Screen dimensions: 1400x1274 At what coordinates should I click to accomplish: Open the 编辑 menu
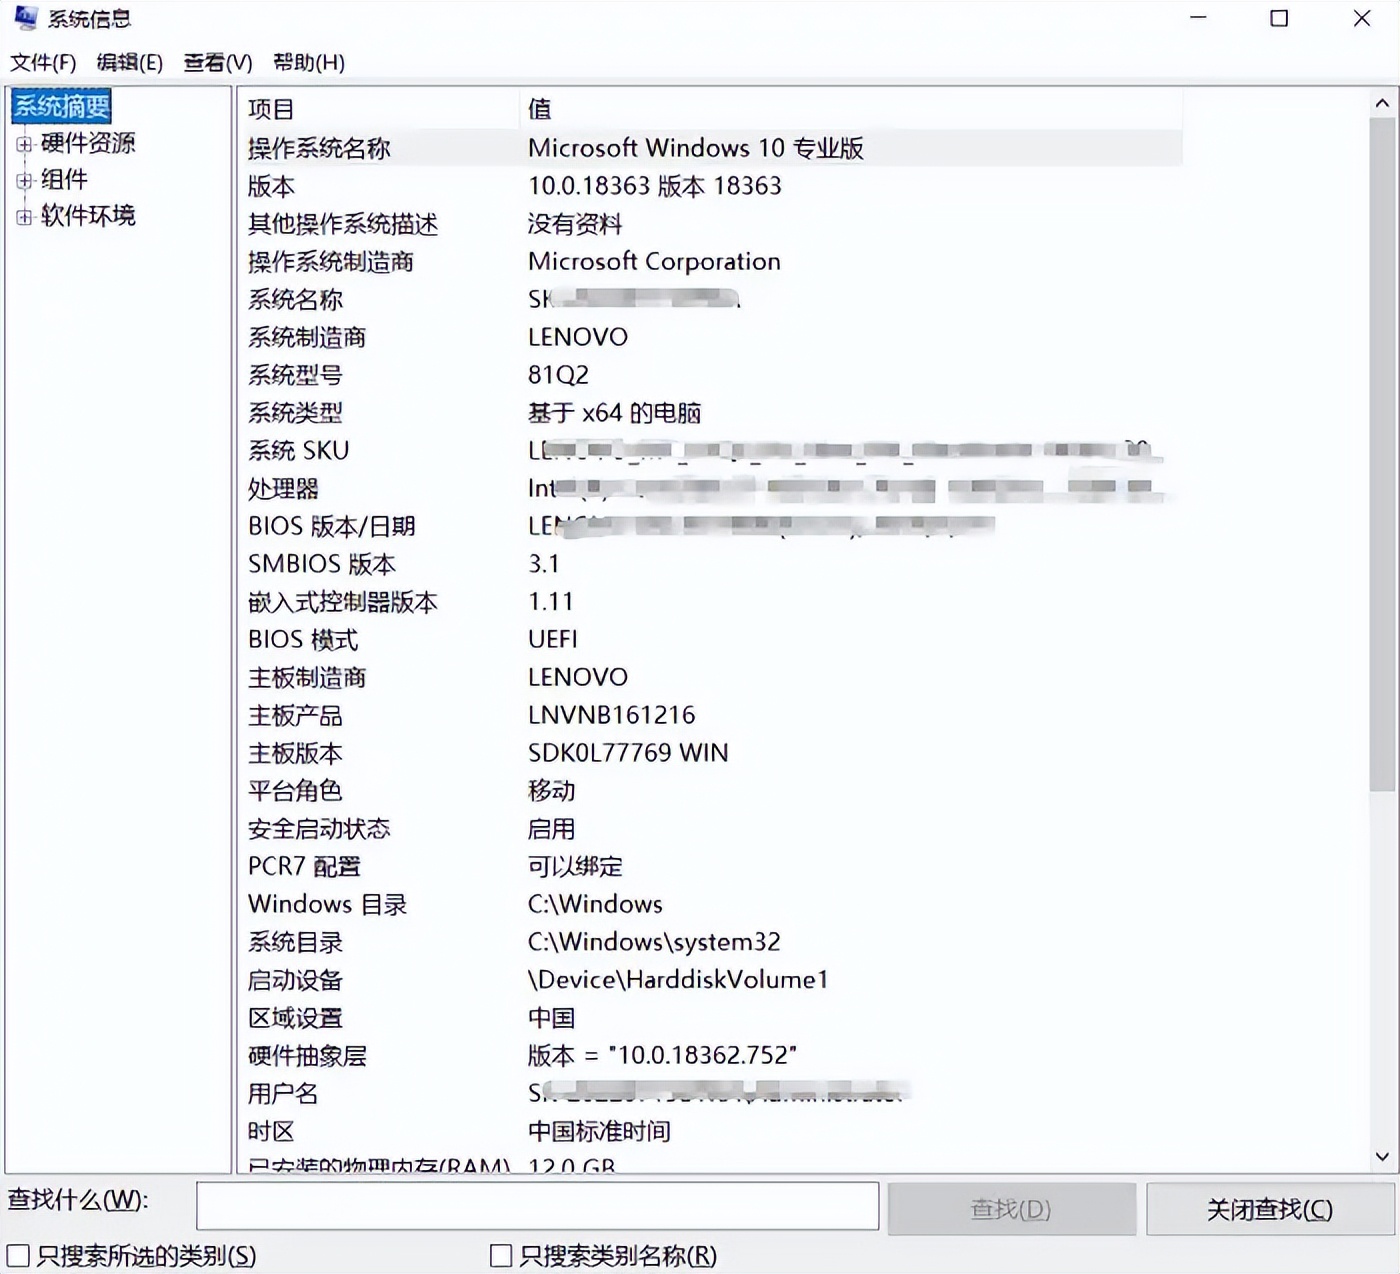(128, 62)
